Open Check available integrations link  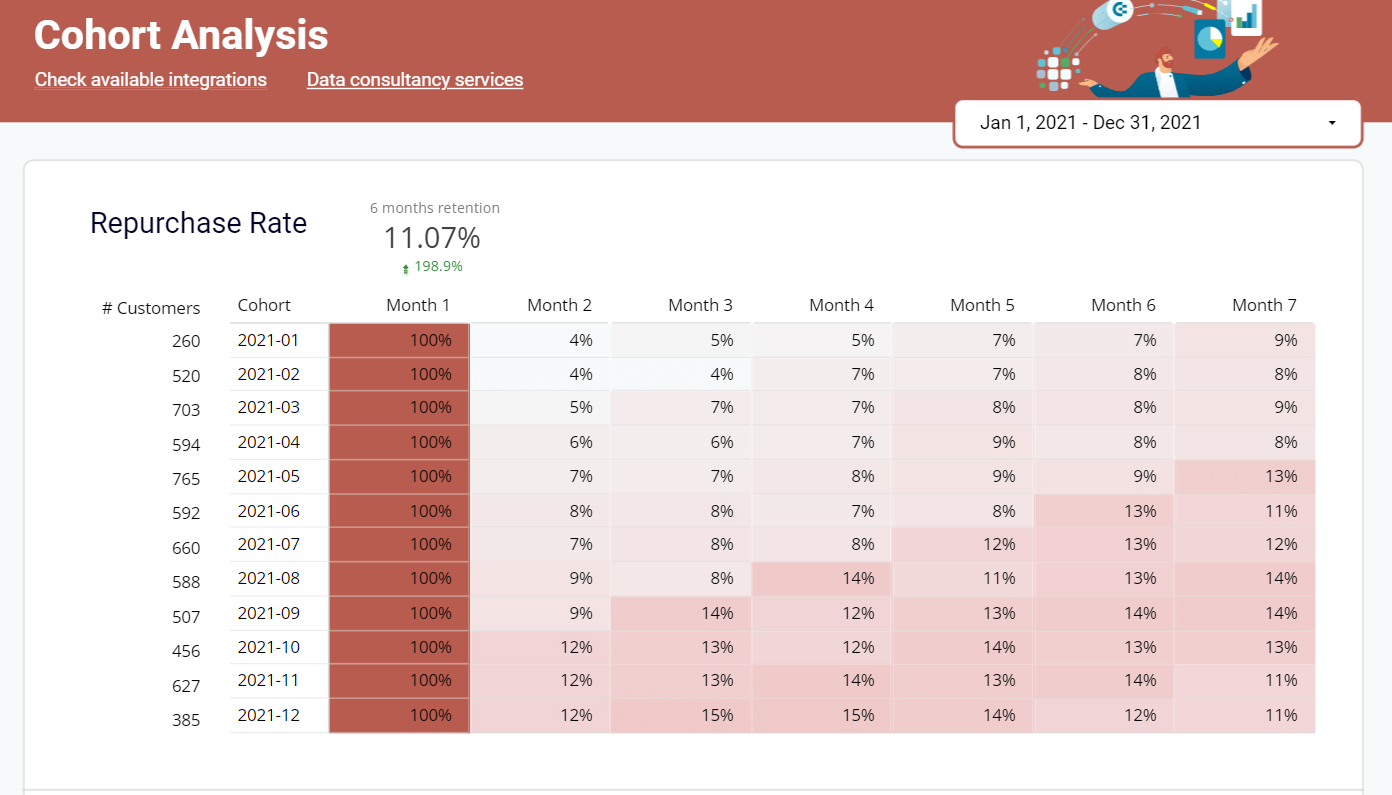pyautogui.click(x=151, y=79)
